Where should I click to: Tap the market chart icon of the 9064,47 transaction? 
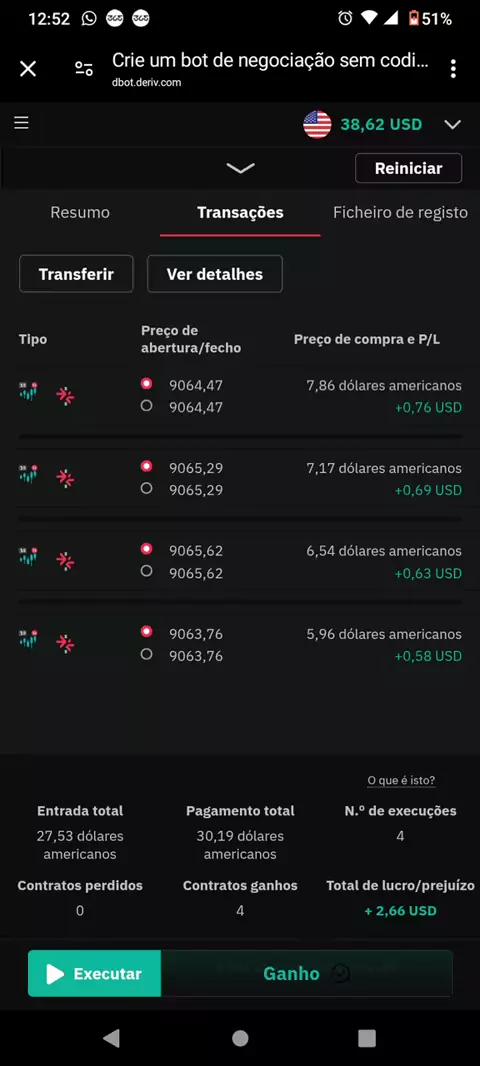(29, 392)
